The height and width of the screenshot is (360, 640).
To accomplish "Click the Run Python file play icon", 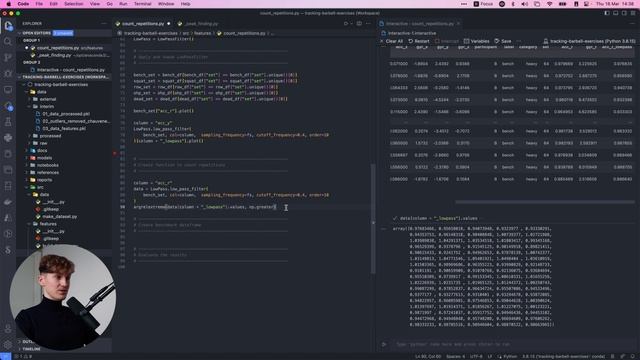I will pos(346,24).
